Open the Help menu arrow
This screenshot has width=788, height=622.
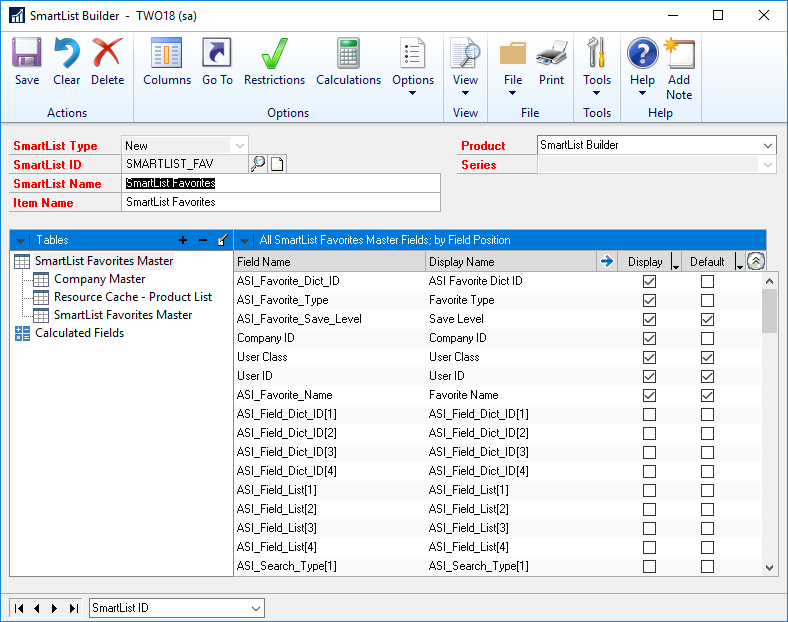[x=642, y=93]
